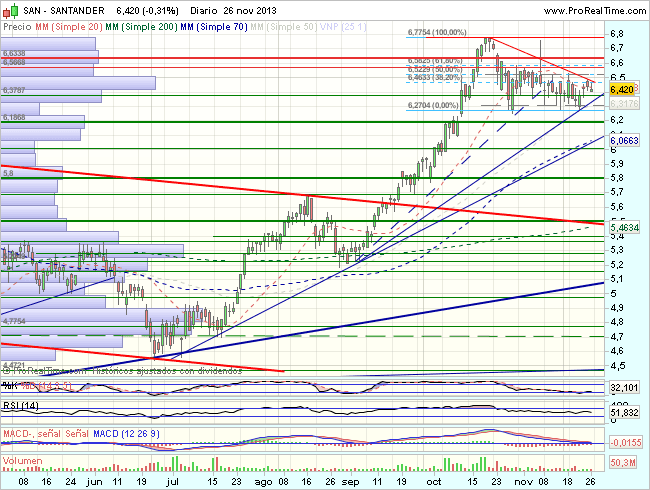Viewport: 650px width, 490px height.
Task: Click the 6,3787 support level label
Action: pos(14,90)
